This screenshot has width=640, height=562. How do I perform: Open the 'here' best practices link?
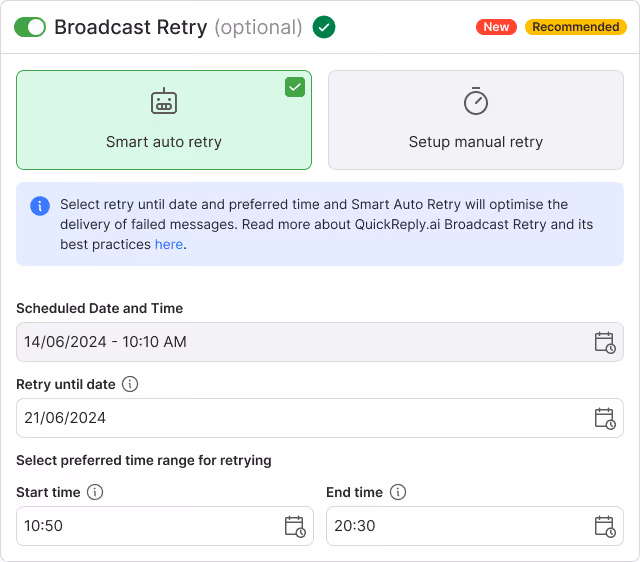(169, 244)
